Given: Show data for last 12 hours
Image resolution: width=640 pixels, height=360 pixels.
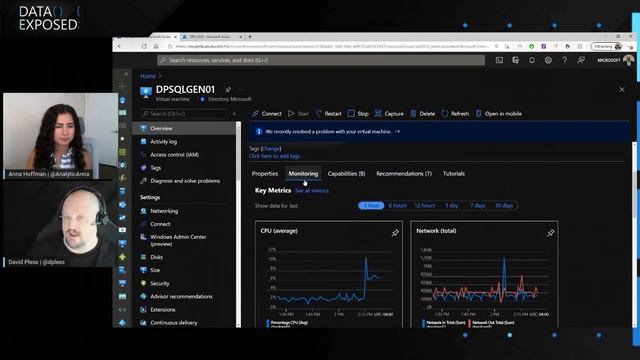Looking at the screenshot, I should (424, 205).
